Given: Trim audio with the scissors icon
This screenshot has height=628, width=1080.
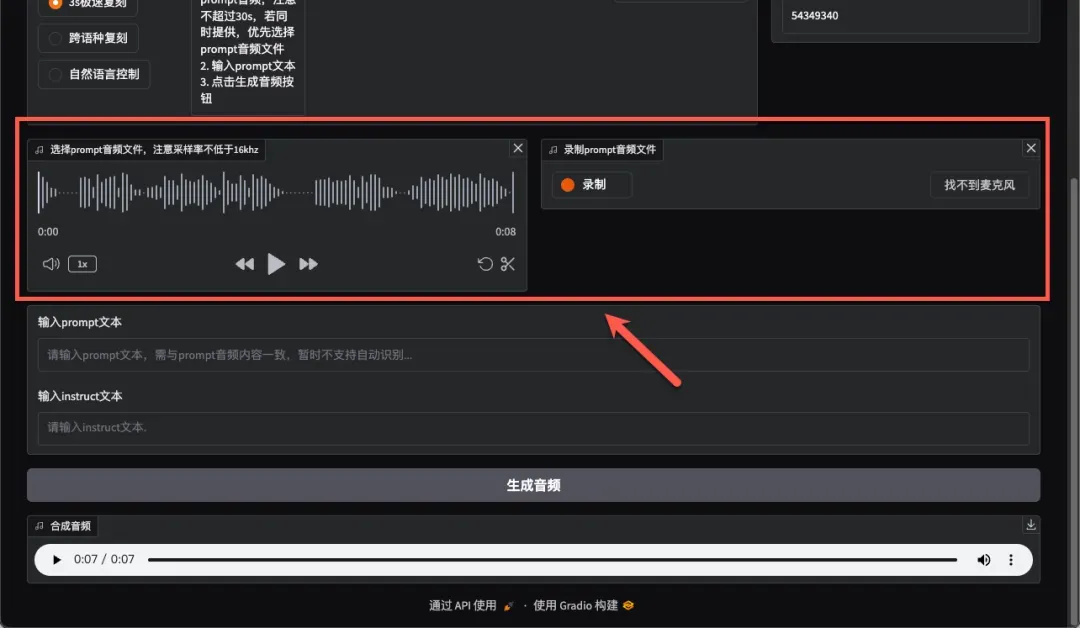Looking at the screenshot, I should pyautogui.click(x=508, y=264).
